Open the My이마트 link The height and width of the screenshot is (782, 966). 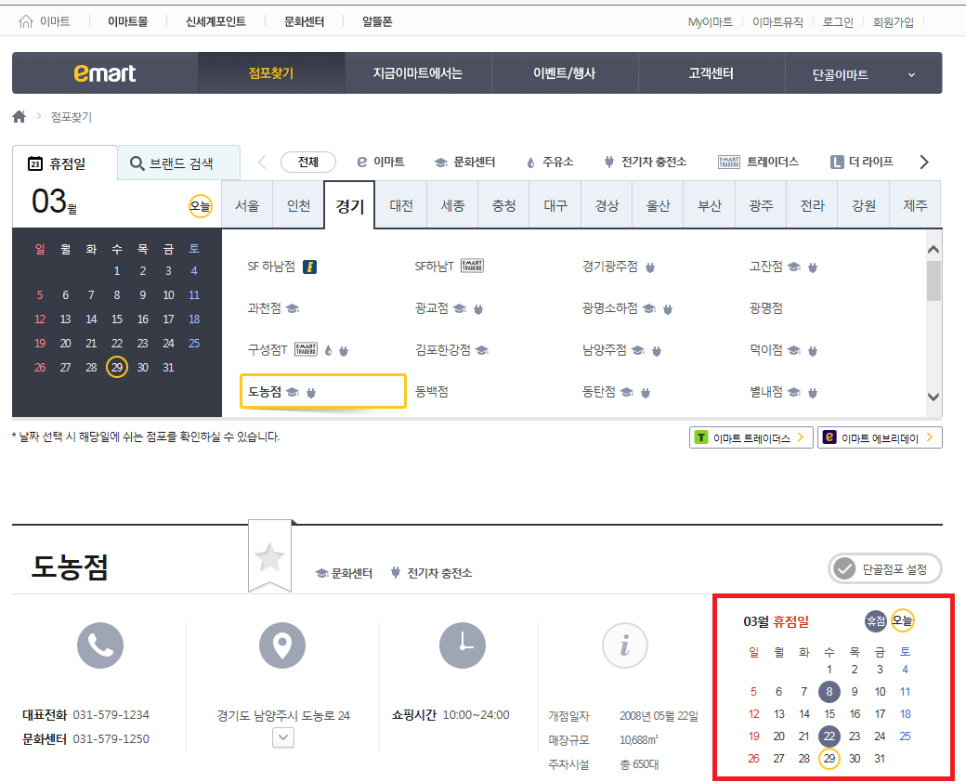coord(710,22)
